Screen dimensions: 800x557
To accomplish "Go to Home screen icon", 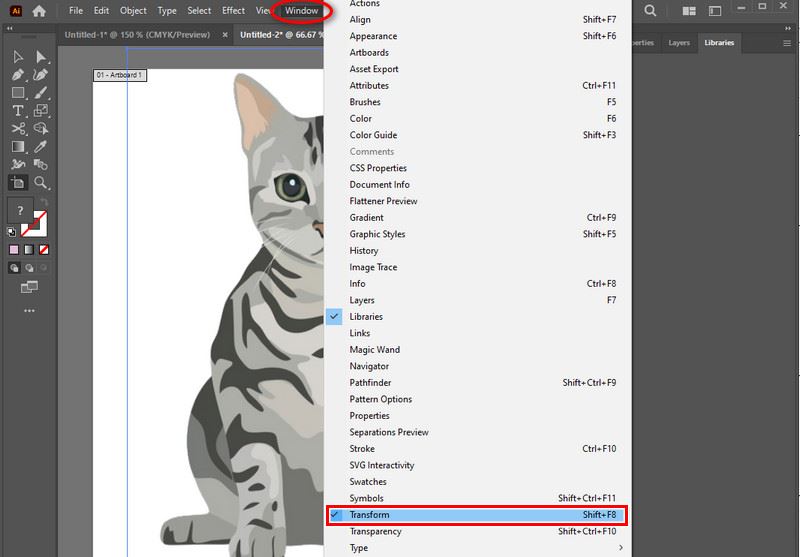I will (39, 11).
